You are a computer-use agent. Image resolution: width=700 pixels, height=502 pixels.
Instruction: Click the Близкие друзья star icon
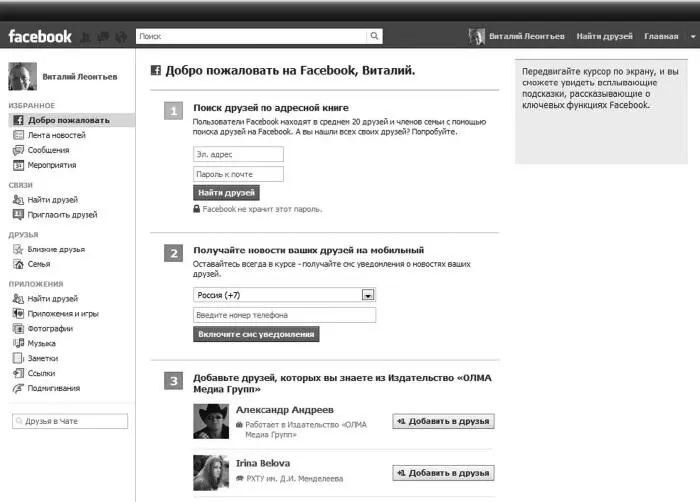coord(18,249)
